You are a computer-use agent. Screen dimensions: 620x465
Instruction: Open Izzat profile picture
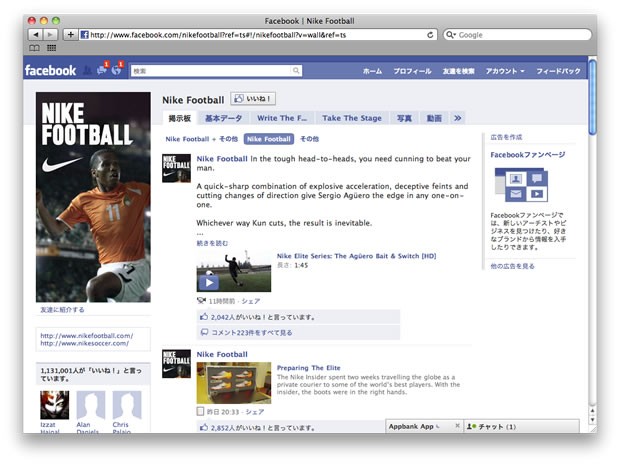click(x=55, y=405)
